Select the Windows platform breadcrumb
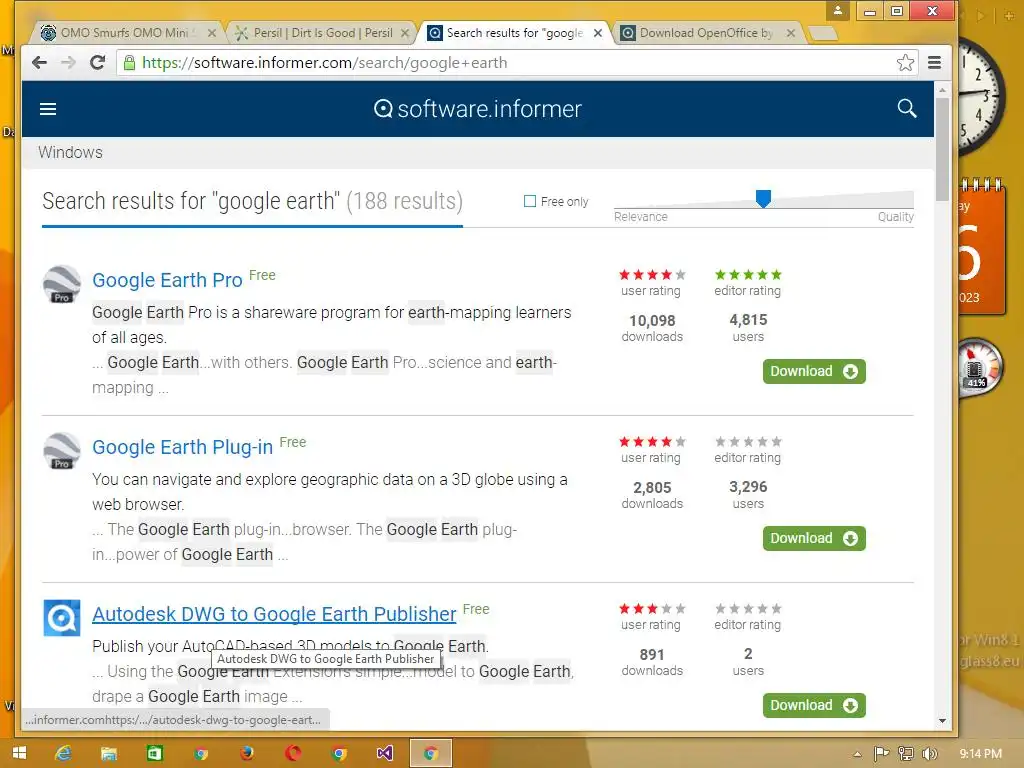This screenshot has height=768, width=1024. pos(70,152)
